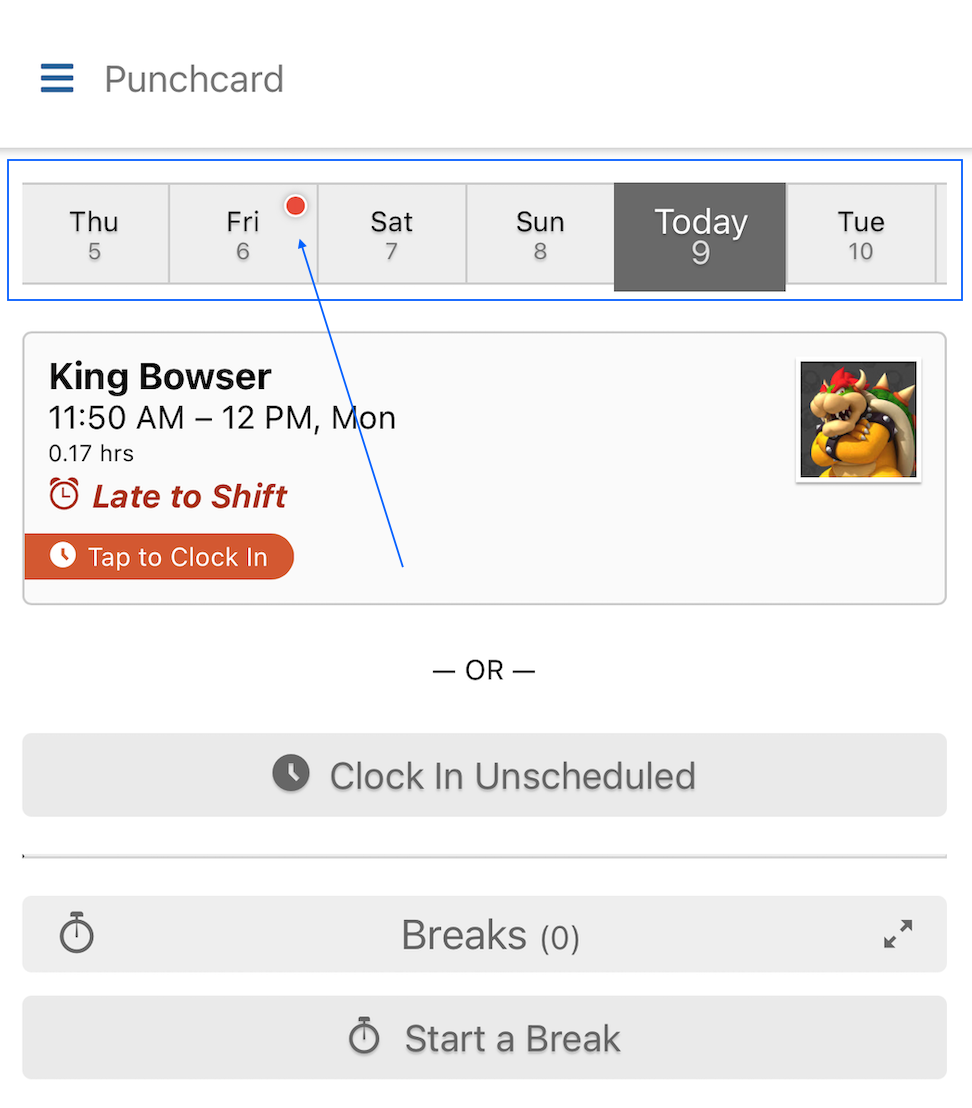
Task: Click the Late to Shift warning text
Action: click(x=190, y=496)
